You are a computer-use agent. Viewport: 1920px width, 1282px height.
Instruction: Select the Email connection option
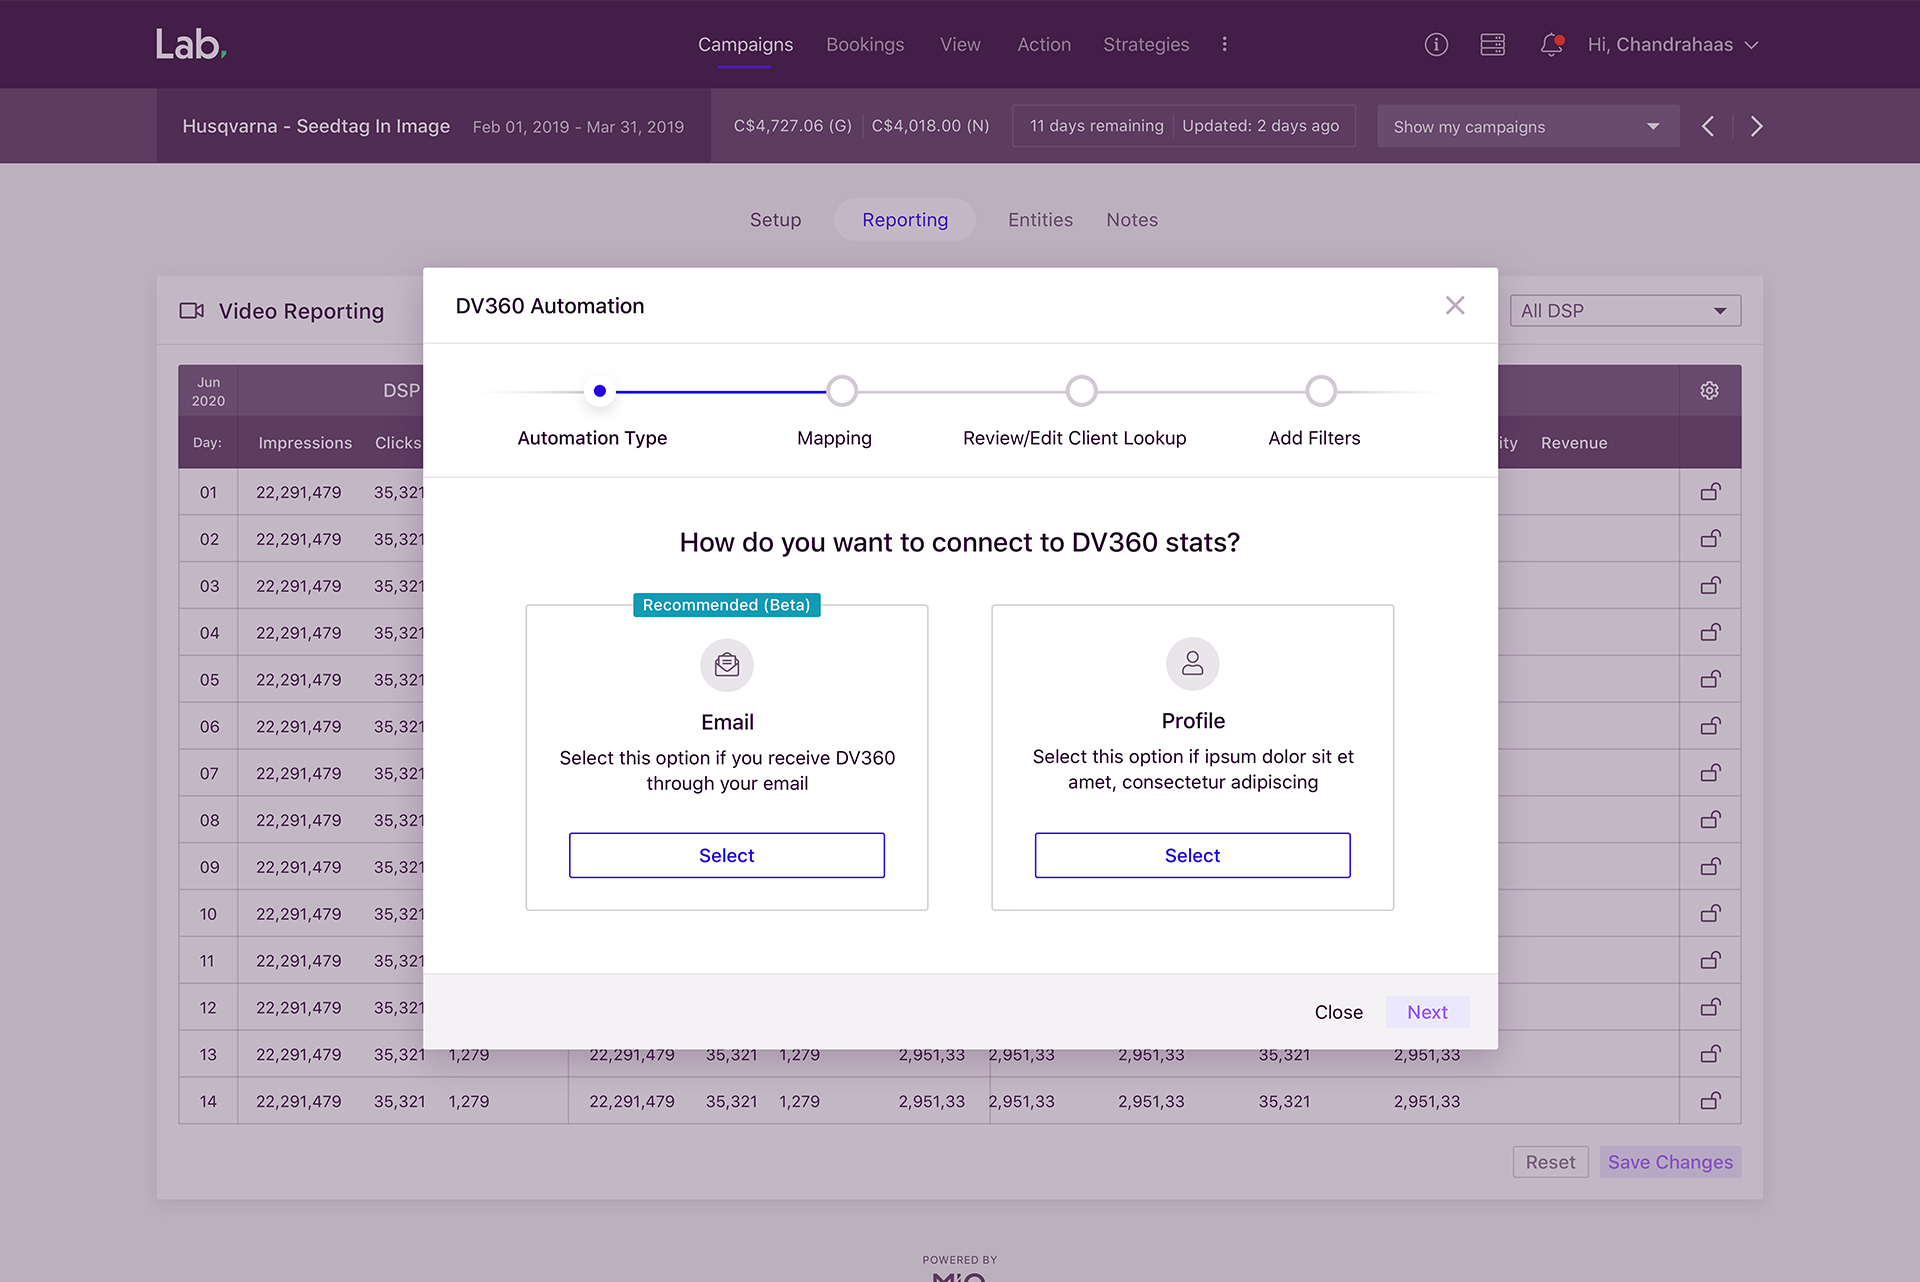tap(726, 856)
